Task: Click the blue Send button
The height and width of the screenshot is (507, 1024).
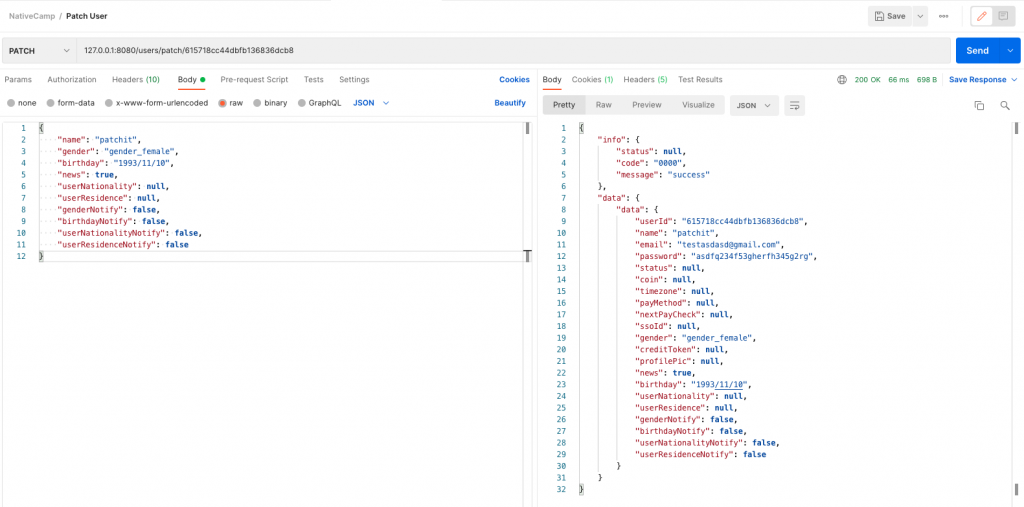Action: 978,50
